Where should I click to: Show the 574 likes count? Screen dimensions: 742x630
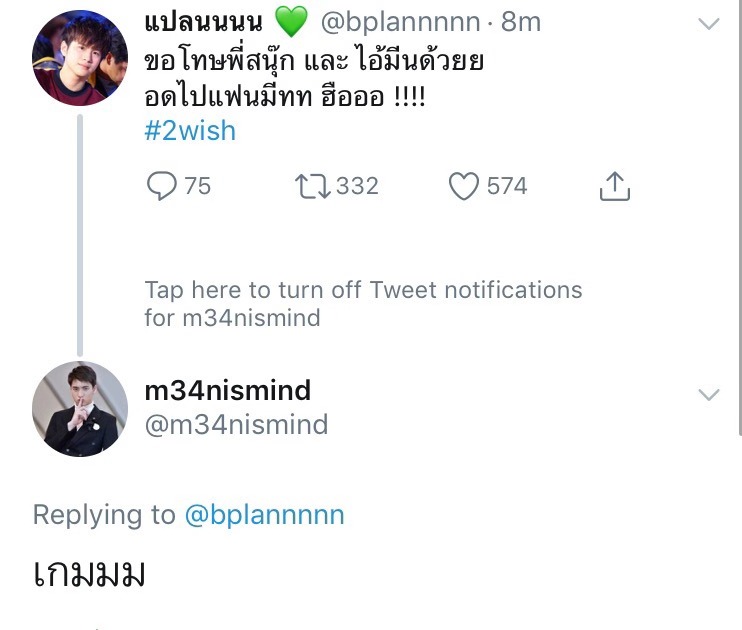(x=507, y=186)
